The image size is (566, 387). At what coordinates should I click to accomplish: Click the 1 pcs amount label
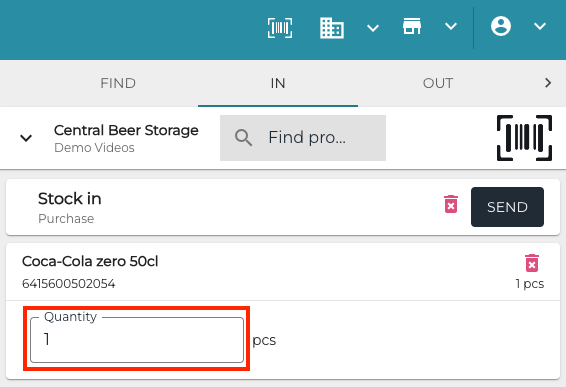coord(530,284)
